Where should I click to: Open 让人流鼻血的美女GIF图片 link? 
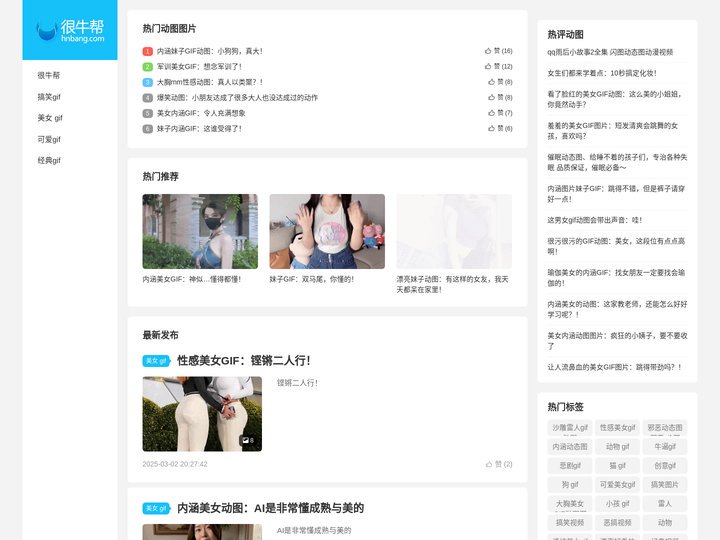coord(615,367)
